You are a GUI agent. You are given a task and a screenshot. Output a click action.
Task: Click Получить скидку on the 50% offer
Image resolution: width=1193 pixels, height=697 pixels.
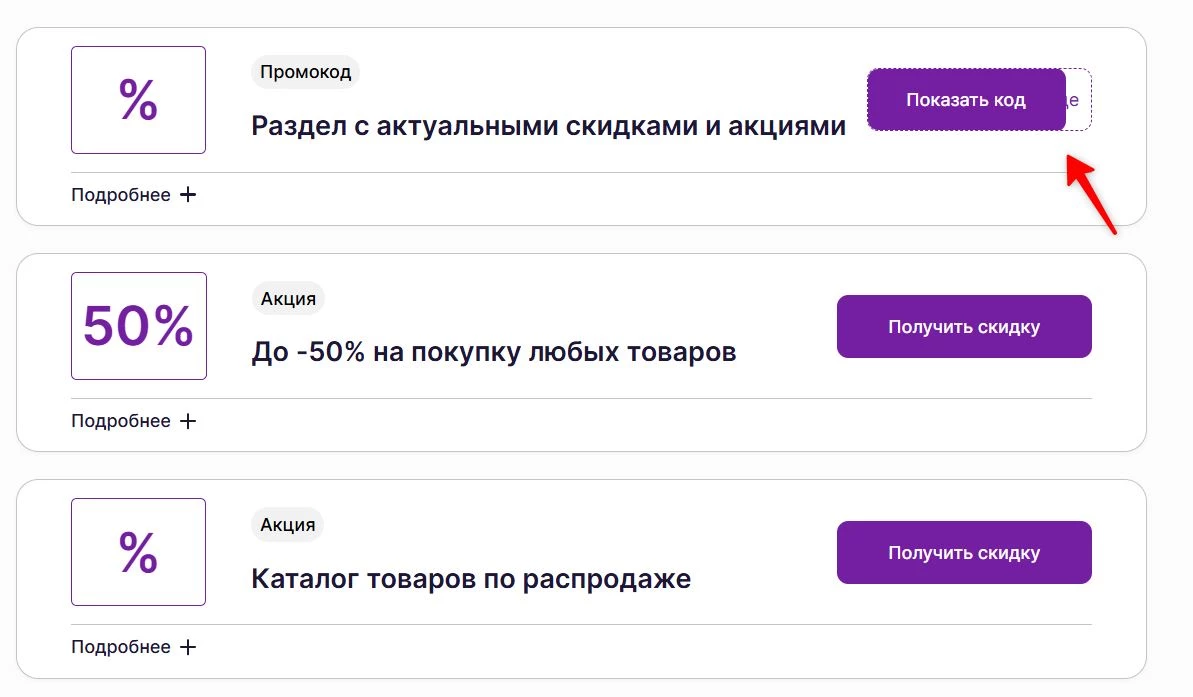[x=963, y=326]
